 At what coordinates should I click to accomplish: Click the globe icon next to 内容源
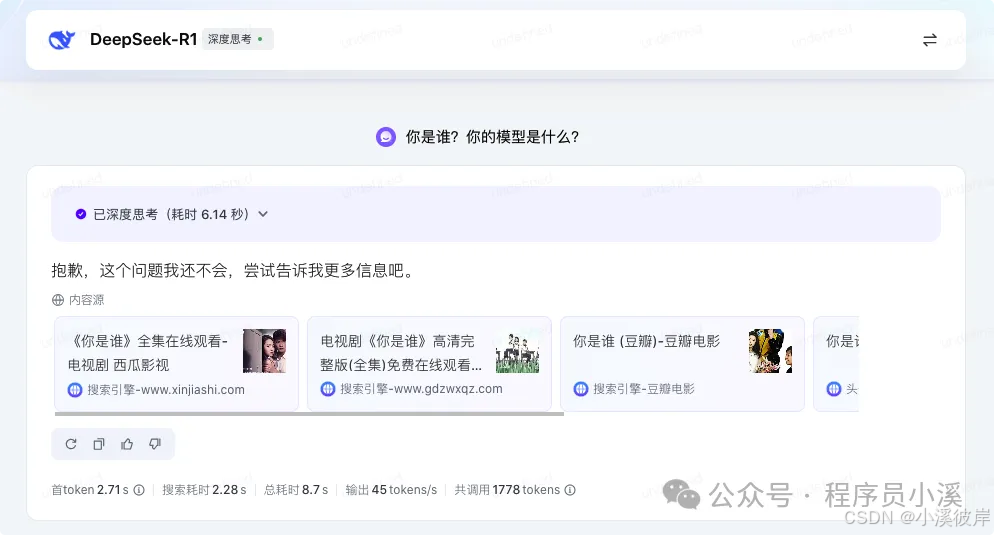(x=58, y=300)
